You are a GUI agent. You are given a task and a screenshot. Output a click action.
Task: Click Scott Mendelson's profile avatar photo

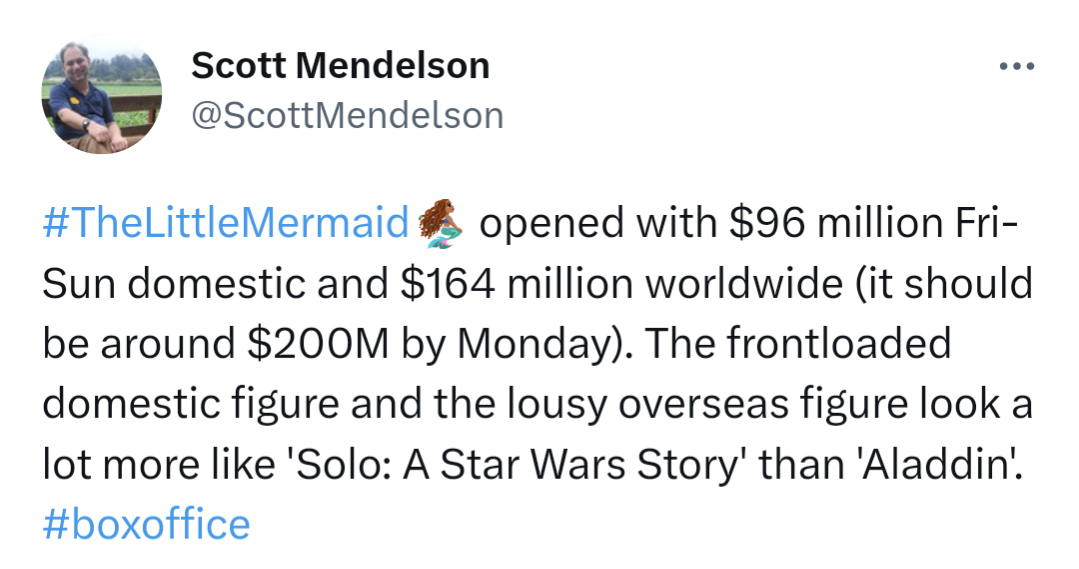[x=102, y=96]
